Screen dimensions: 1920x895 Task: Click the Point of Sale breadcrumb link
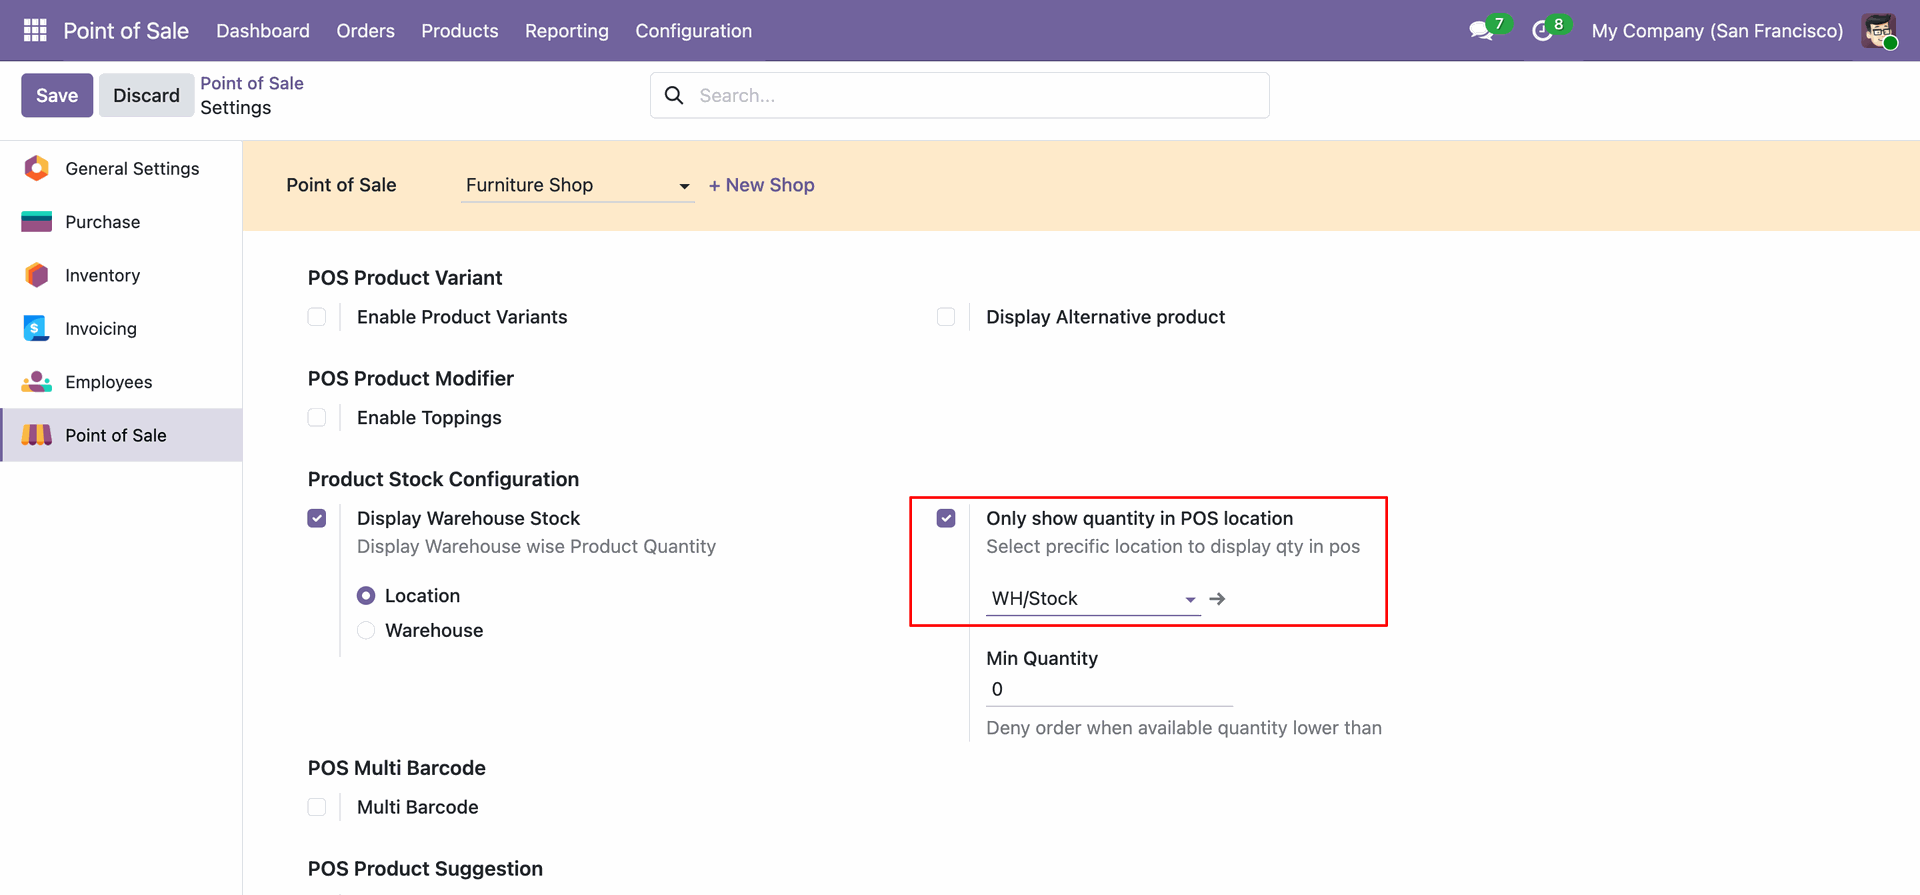click(x=252, y=83)
